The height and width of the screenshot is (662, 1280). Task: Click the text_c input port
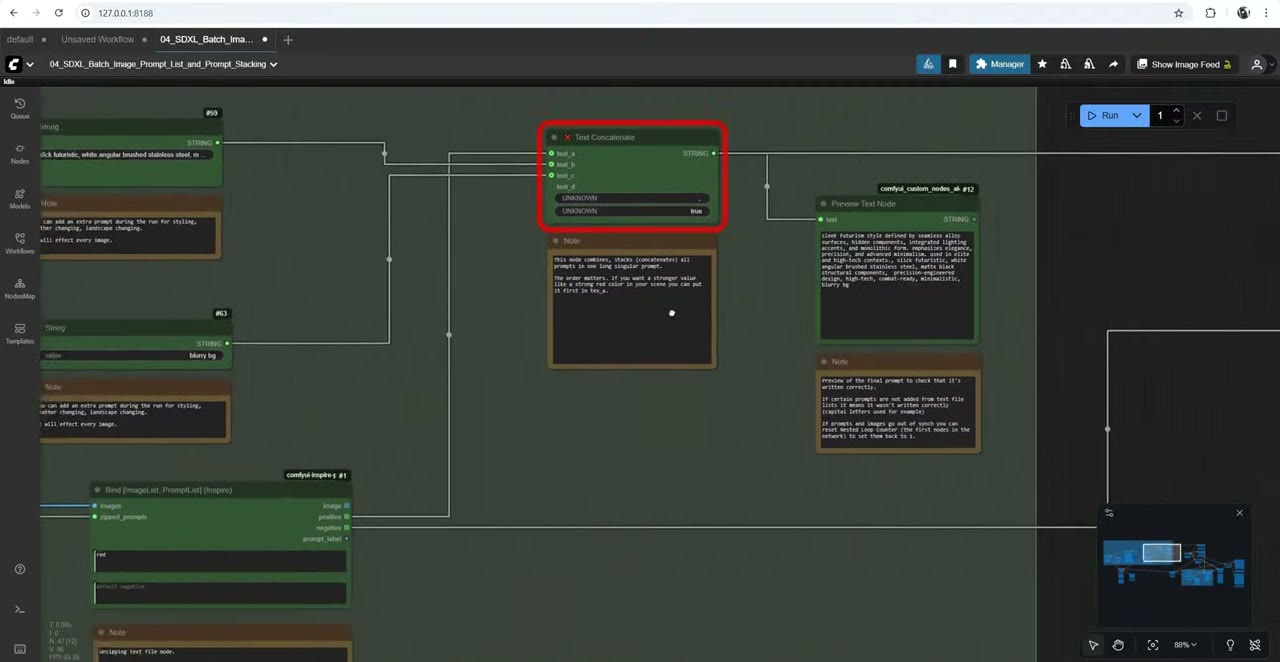551,175
